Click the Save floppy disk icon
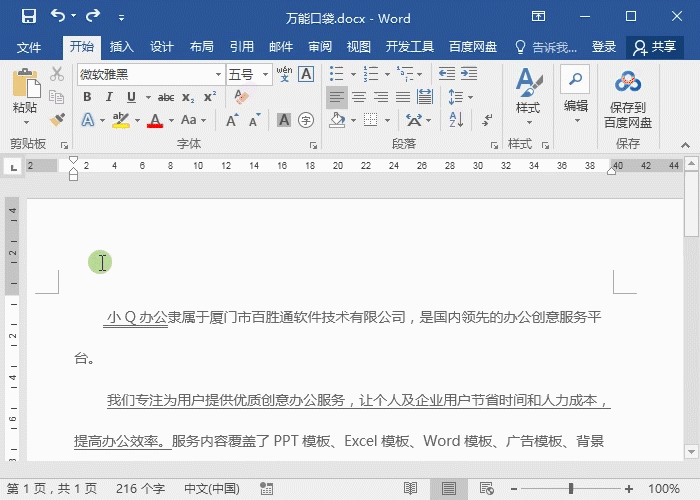 (x=28, y=16)
